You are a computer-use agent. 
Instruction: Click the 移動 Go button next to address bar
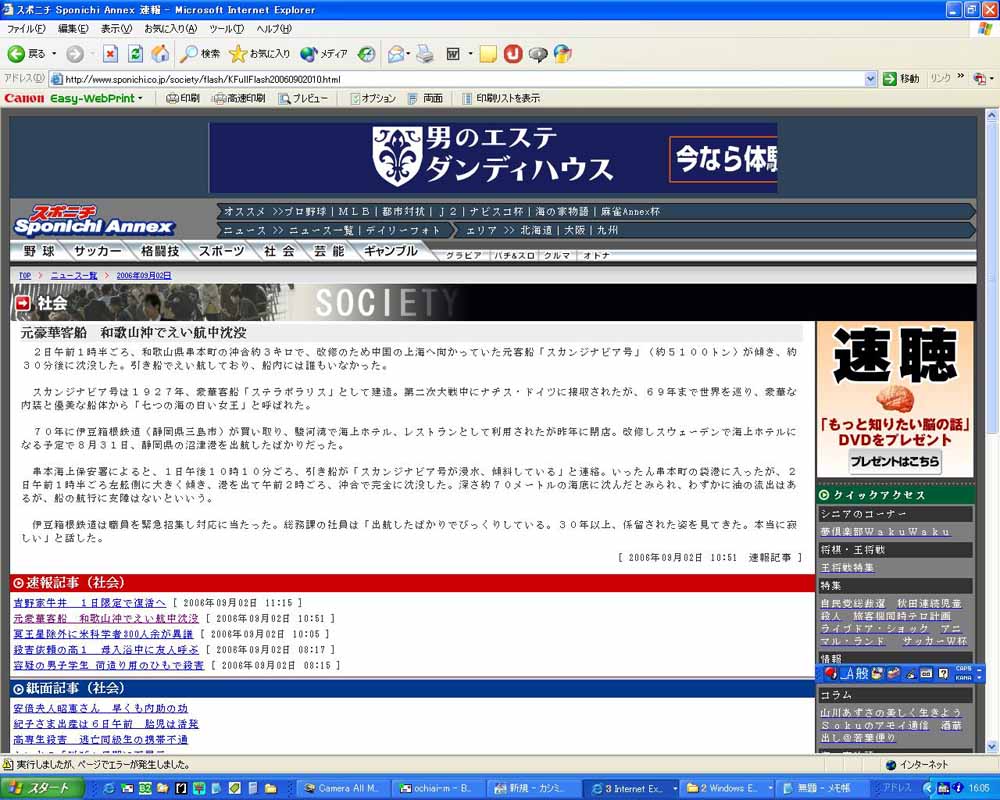pyautogui.click(x=901, y=78)
